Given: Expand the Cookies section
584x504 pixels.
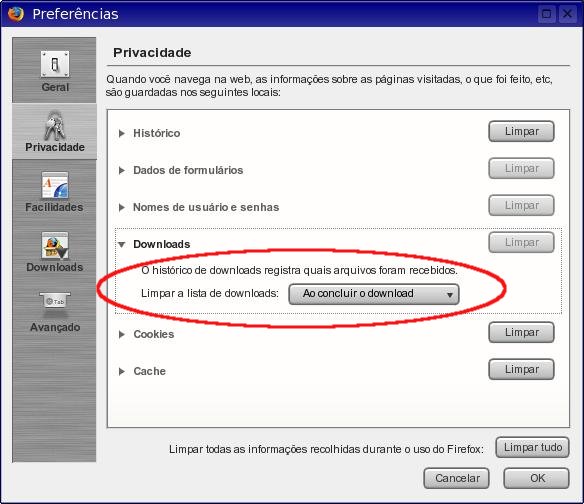Looking at the screenshot, I should [x=121, y=334].
